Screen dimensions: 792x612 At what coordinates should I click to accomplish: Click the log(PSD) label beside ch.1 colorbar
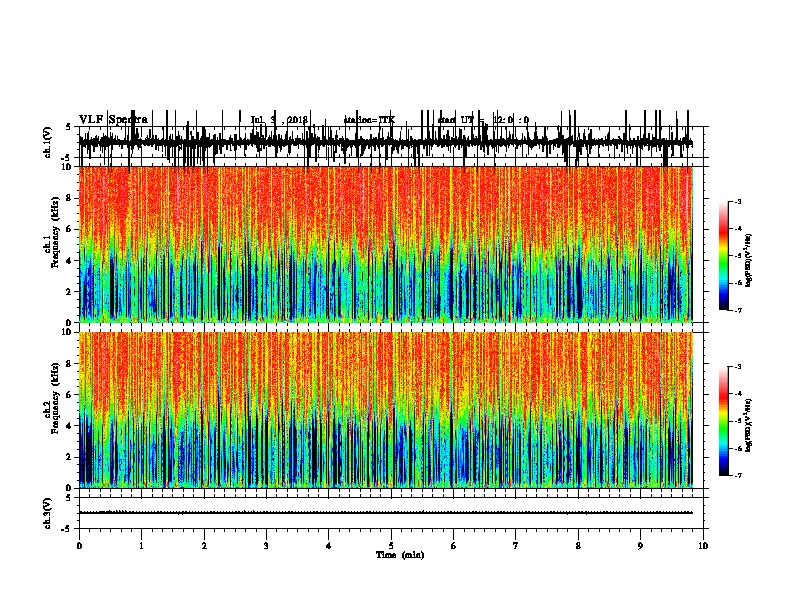(x=749, y=261)
